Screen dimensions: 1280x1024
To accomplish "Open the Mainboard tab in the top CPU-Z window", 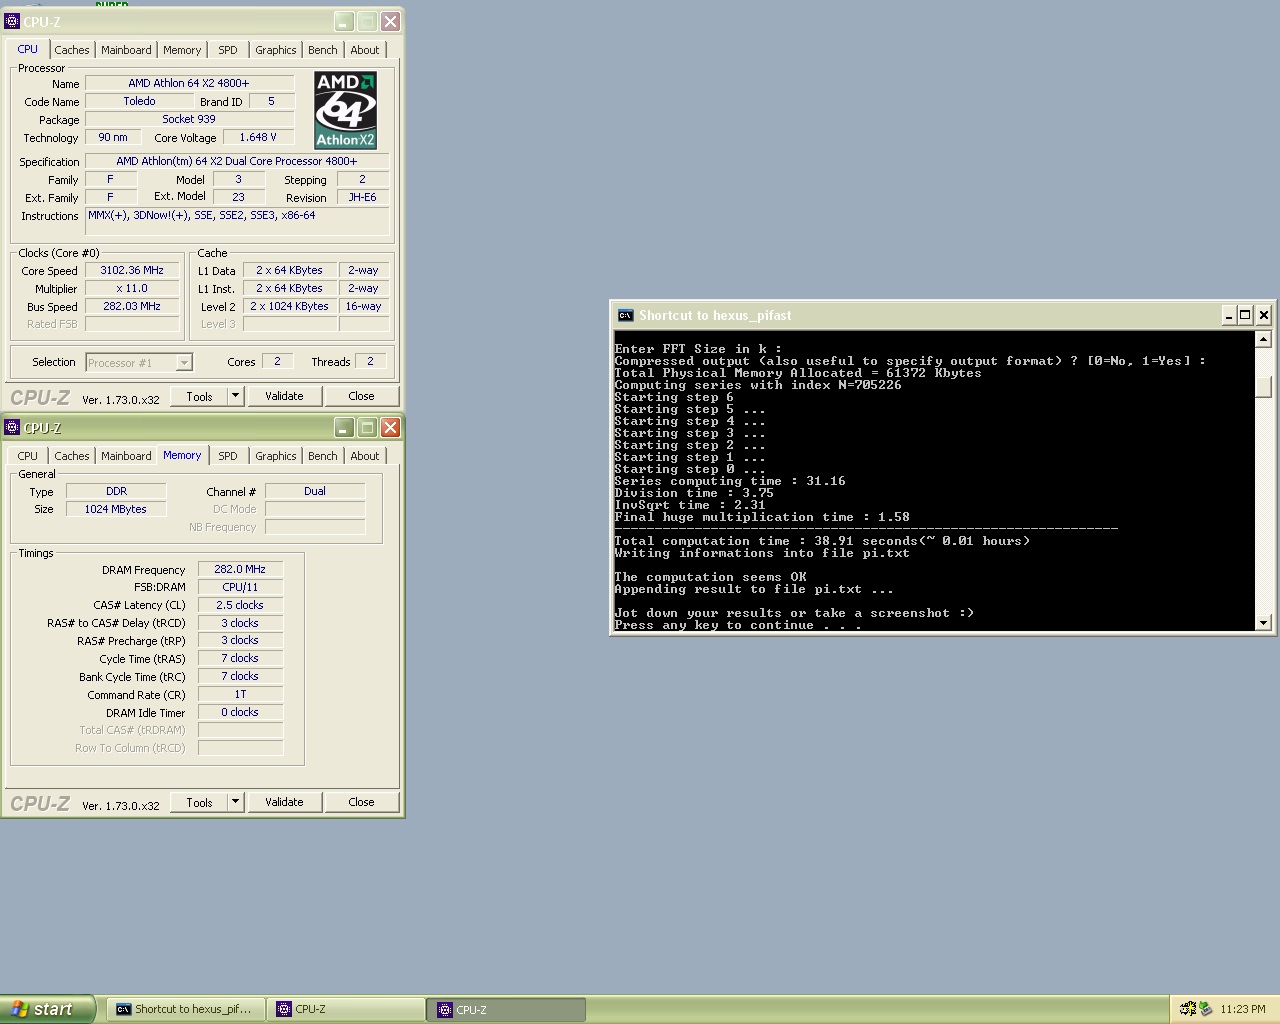I will coord(126,50).
